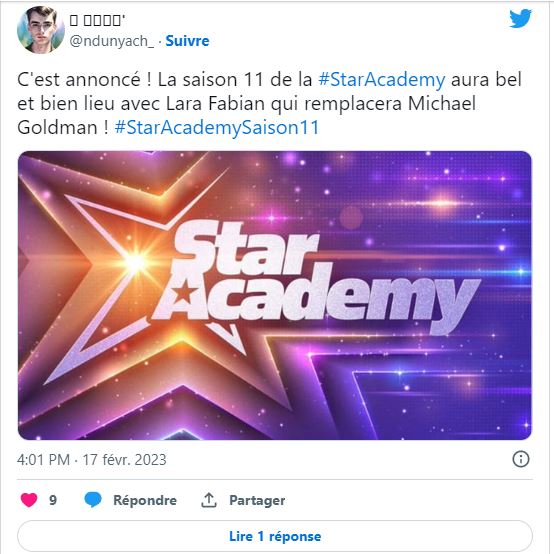554x554 pixels.
Task: Open the Star Academy logo image
Action: (275, 295)
